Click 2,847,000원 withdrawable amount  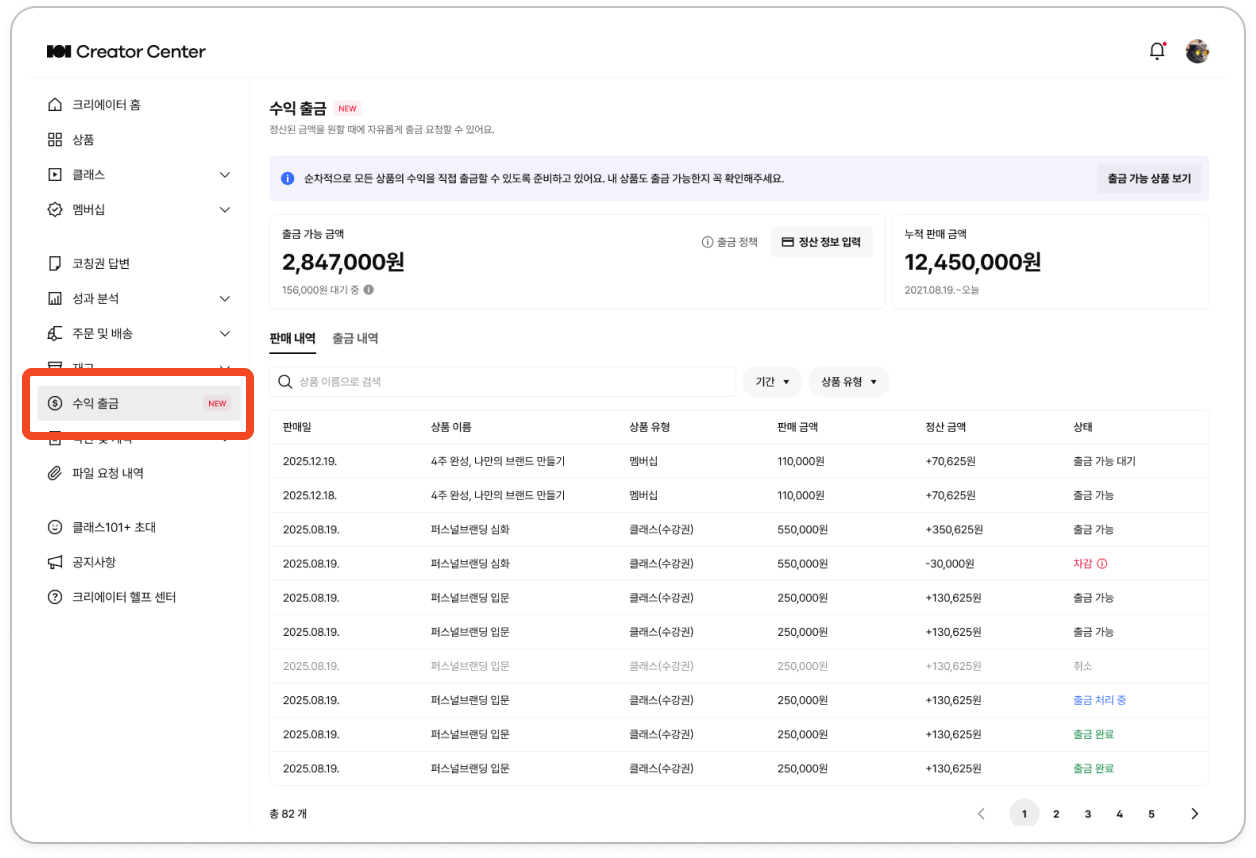343,263
